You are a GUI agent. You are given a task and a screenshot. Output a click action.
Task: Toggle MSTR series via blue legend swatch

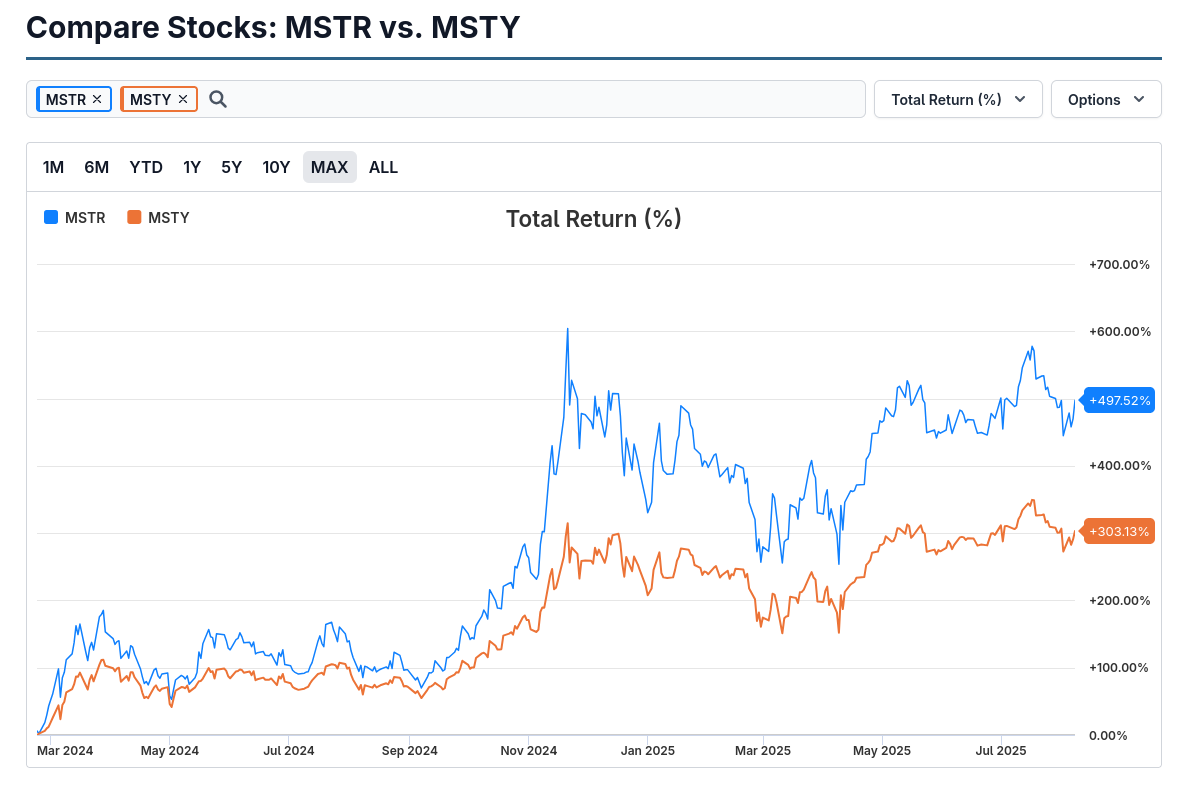click(x=51, y=218)
